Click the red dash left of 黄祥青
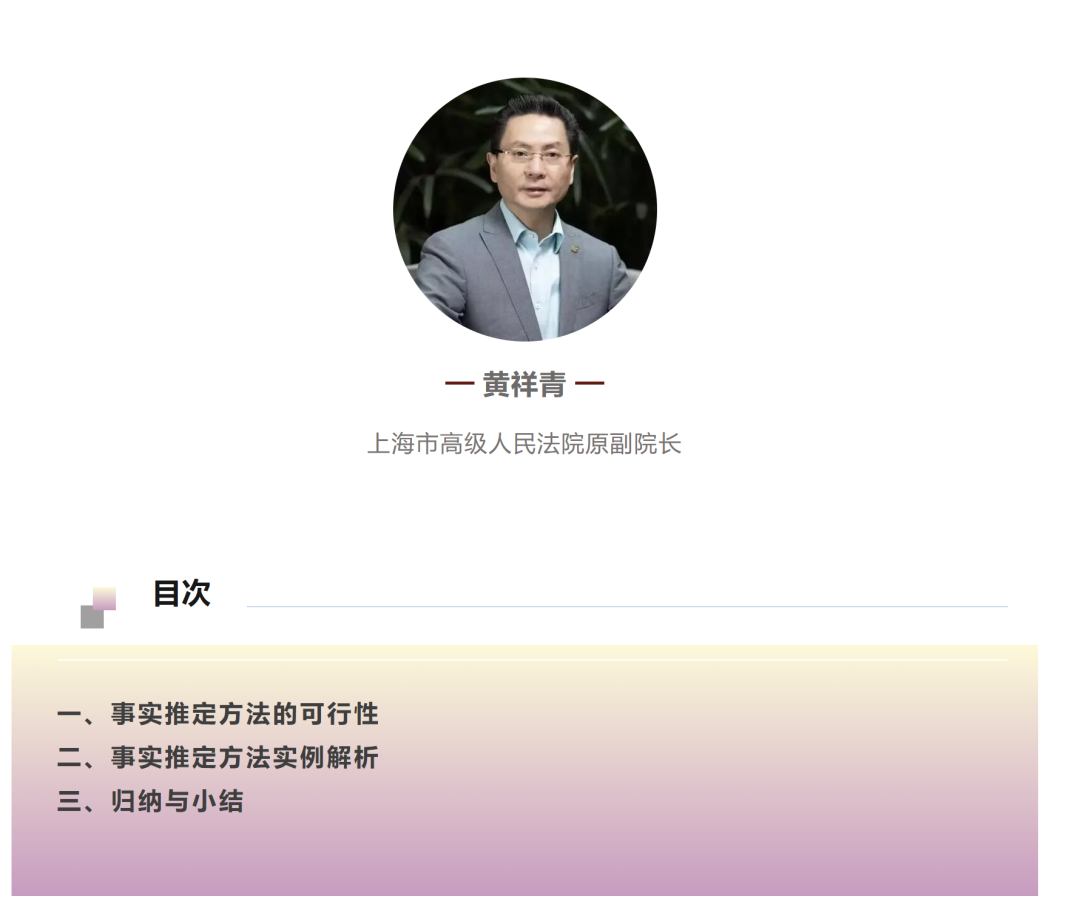 pos(459,383)
